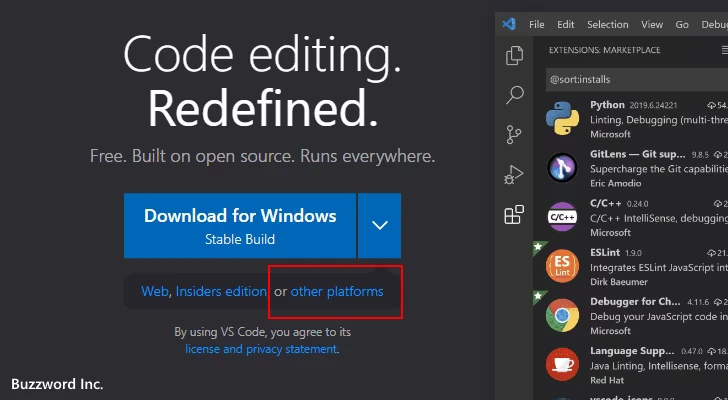This screenshot has width=728, height=400.
Task: Click the Python extension logo
Action: [x=562, y=118]
